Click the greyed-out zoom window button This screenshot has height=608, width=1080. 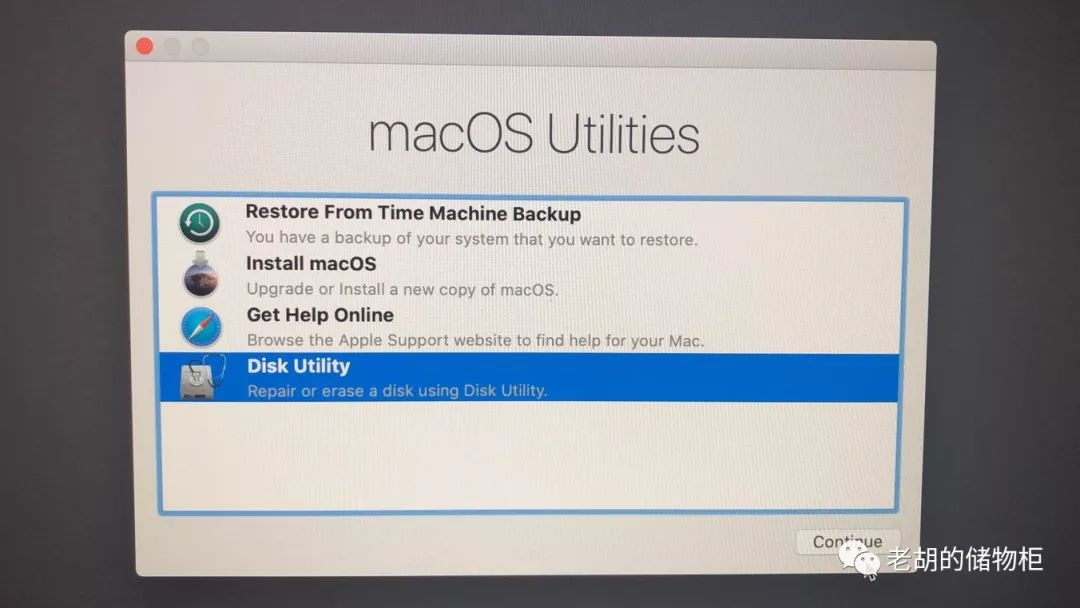pyautogui.click(x=200, y=48)
